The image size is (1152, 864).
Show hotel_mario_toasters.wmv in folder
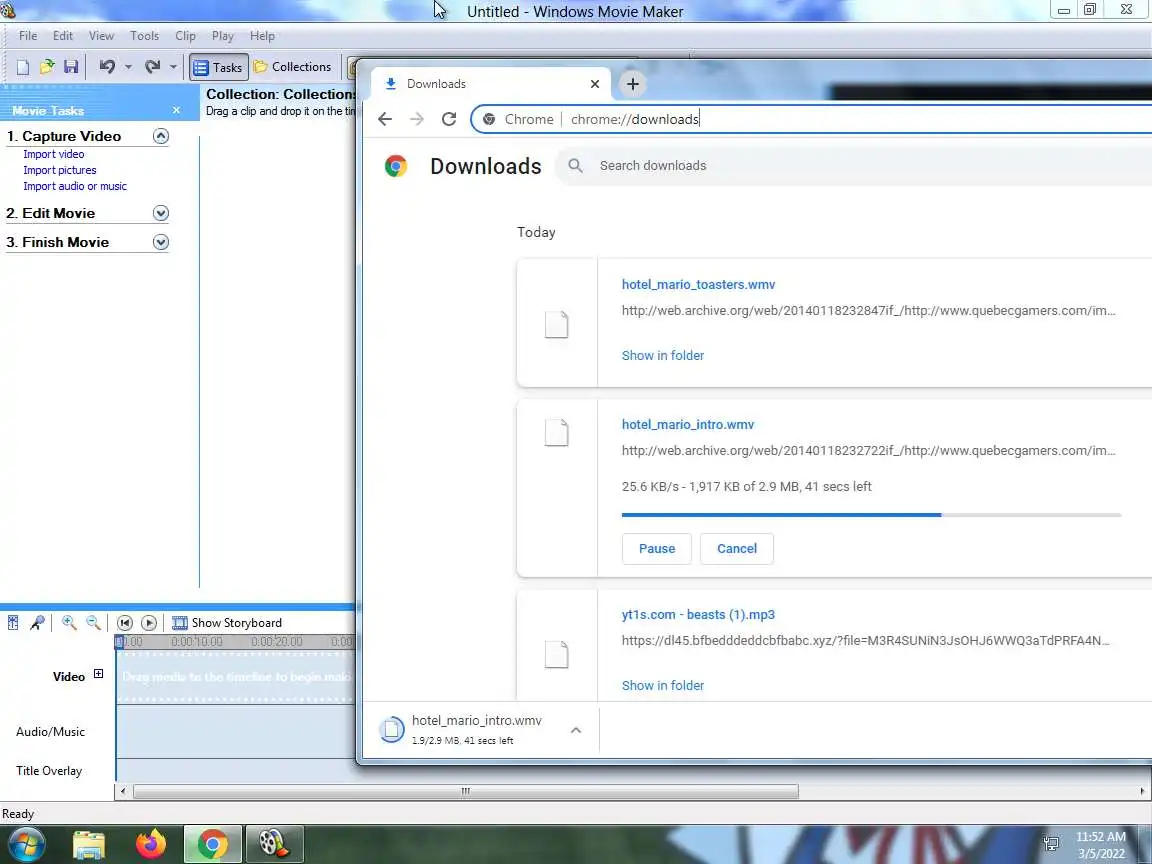663,356
